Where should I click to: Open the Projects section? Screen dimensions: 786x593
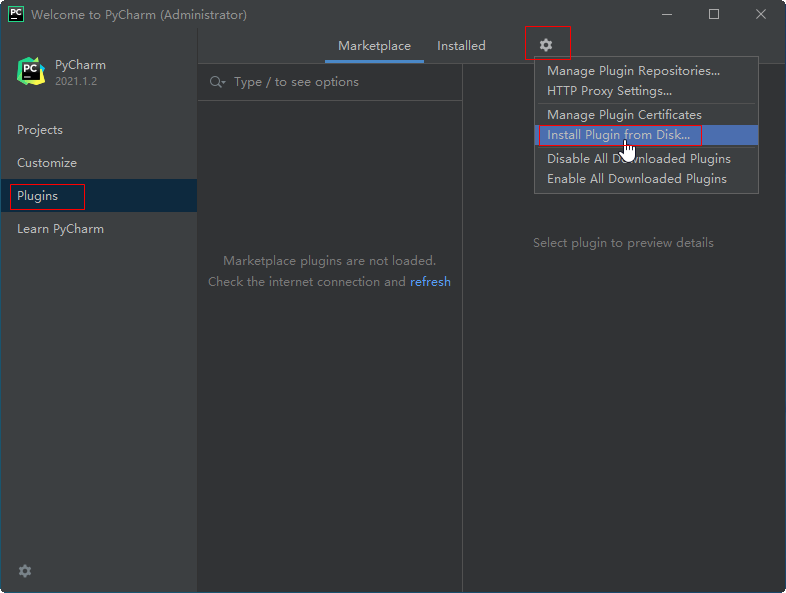pyautogui.click(x=99, y=130)
